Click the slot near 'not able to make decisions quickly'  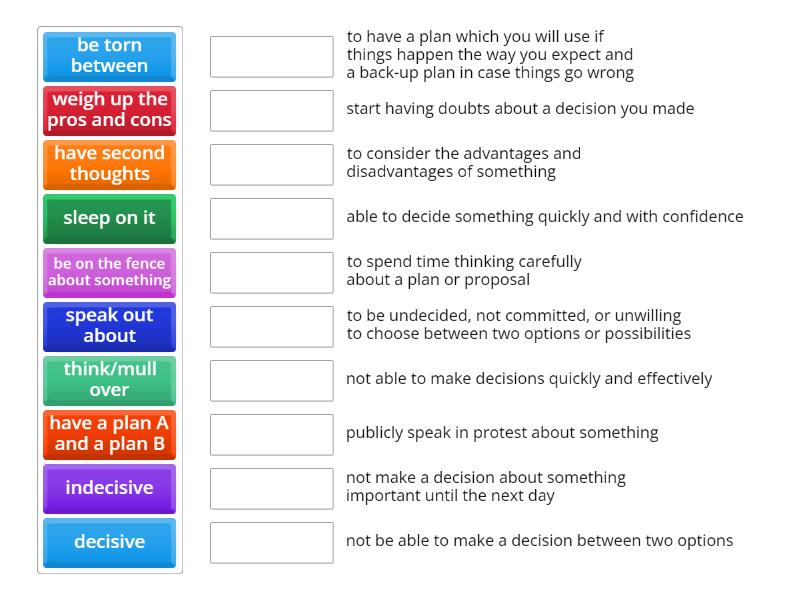click(272, 380)
